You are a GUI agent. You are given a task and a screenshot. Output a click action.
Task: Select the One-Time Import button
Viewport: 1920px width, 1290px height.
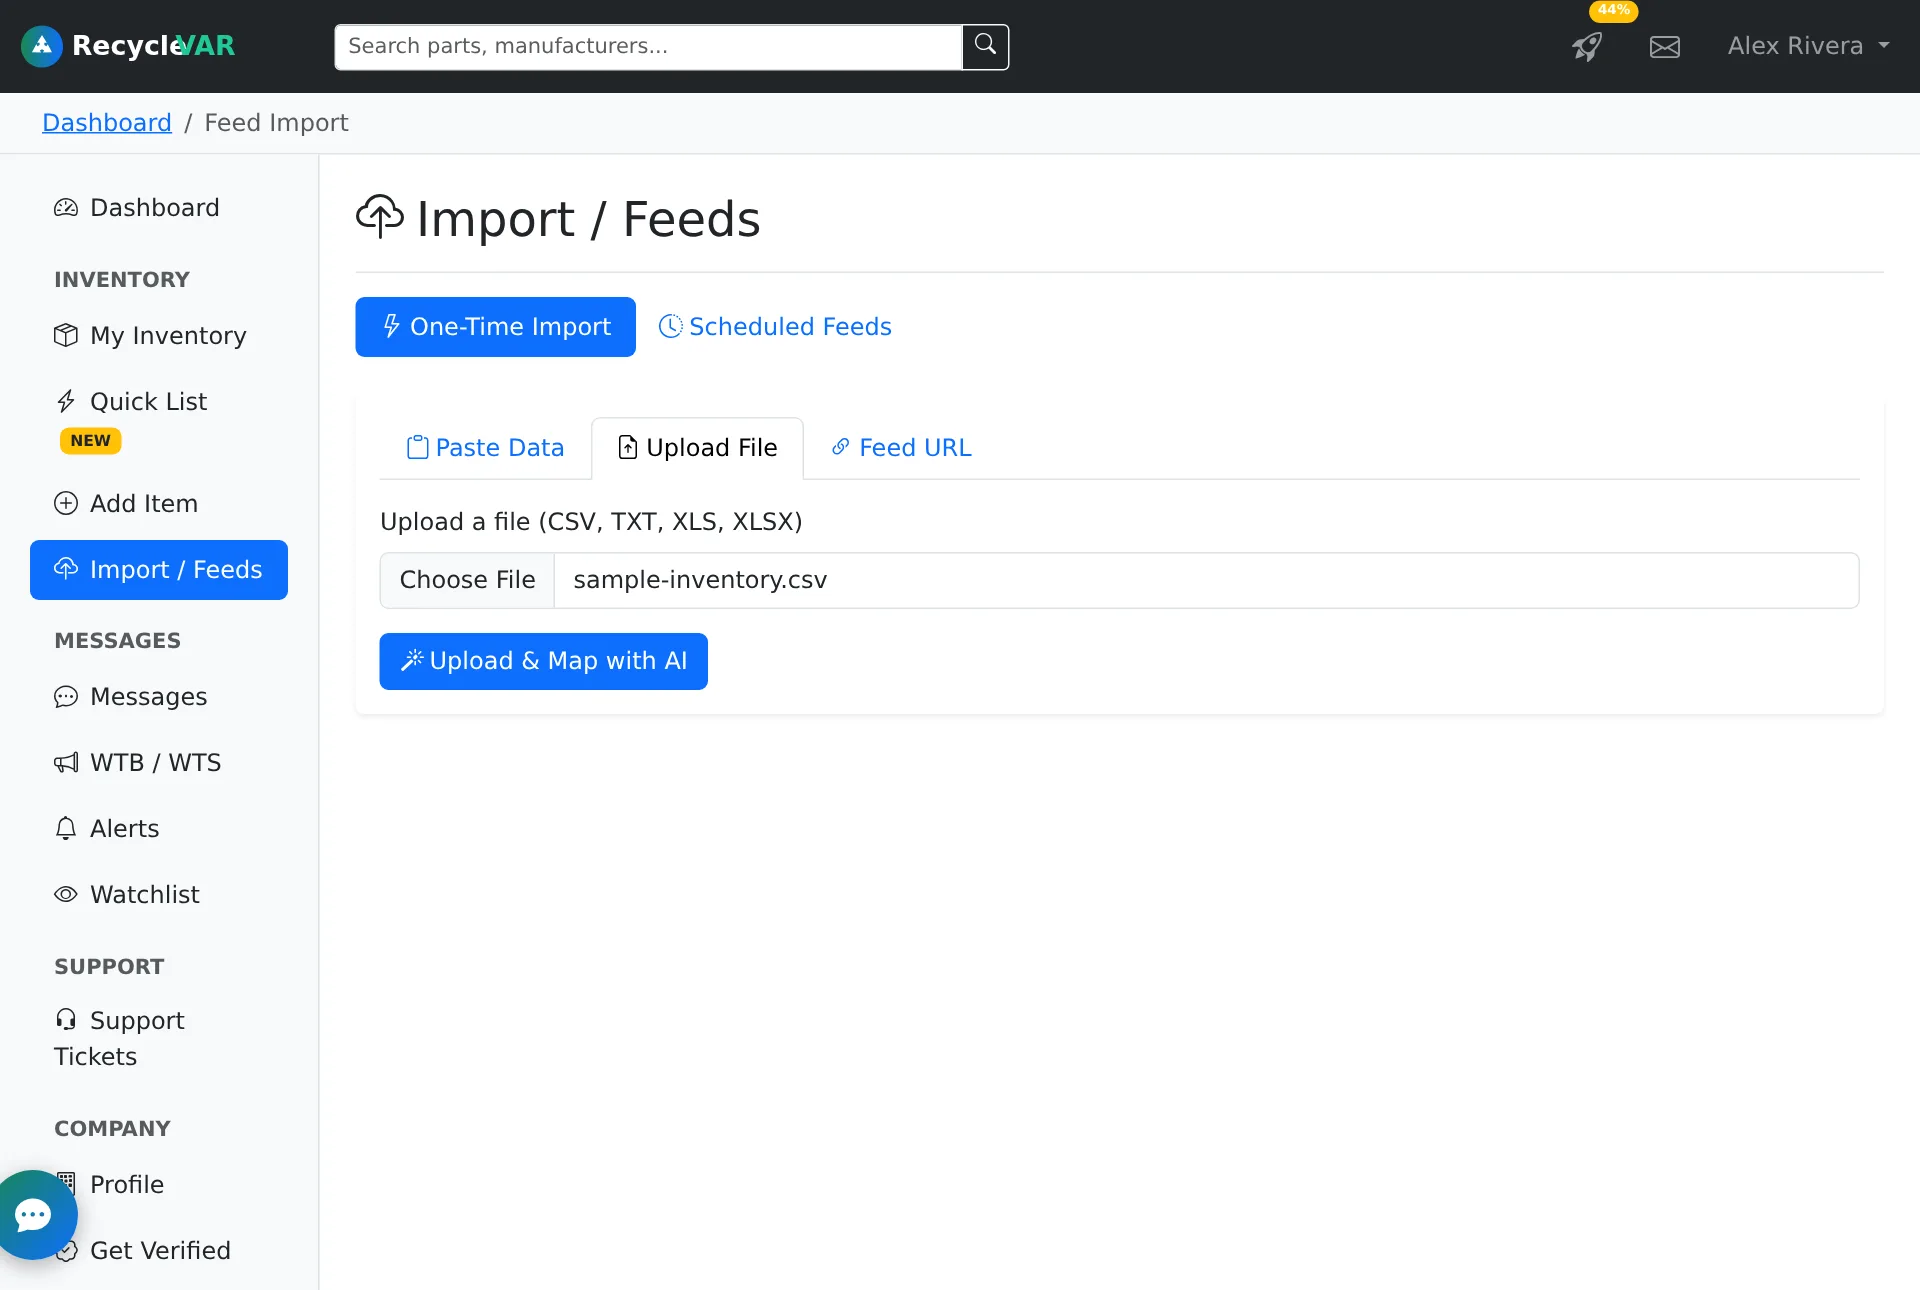tap(495, 327)
